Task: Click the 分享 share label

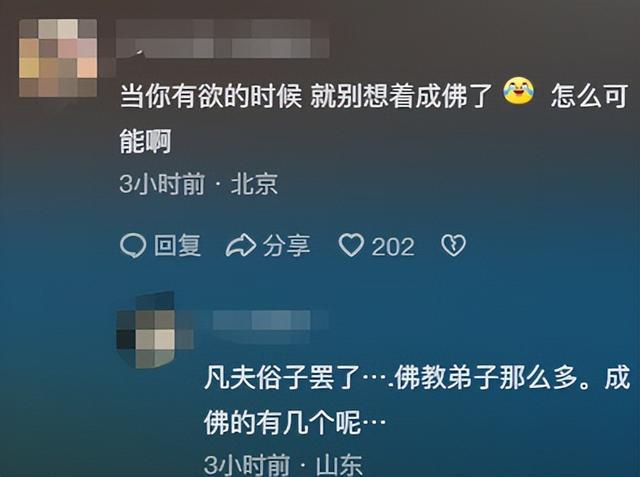Action: (x=287, y=246)
